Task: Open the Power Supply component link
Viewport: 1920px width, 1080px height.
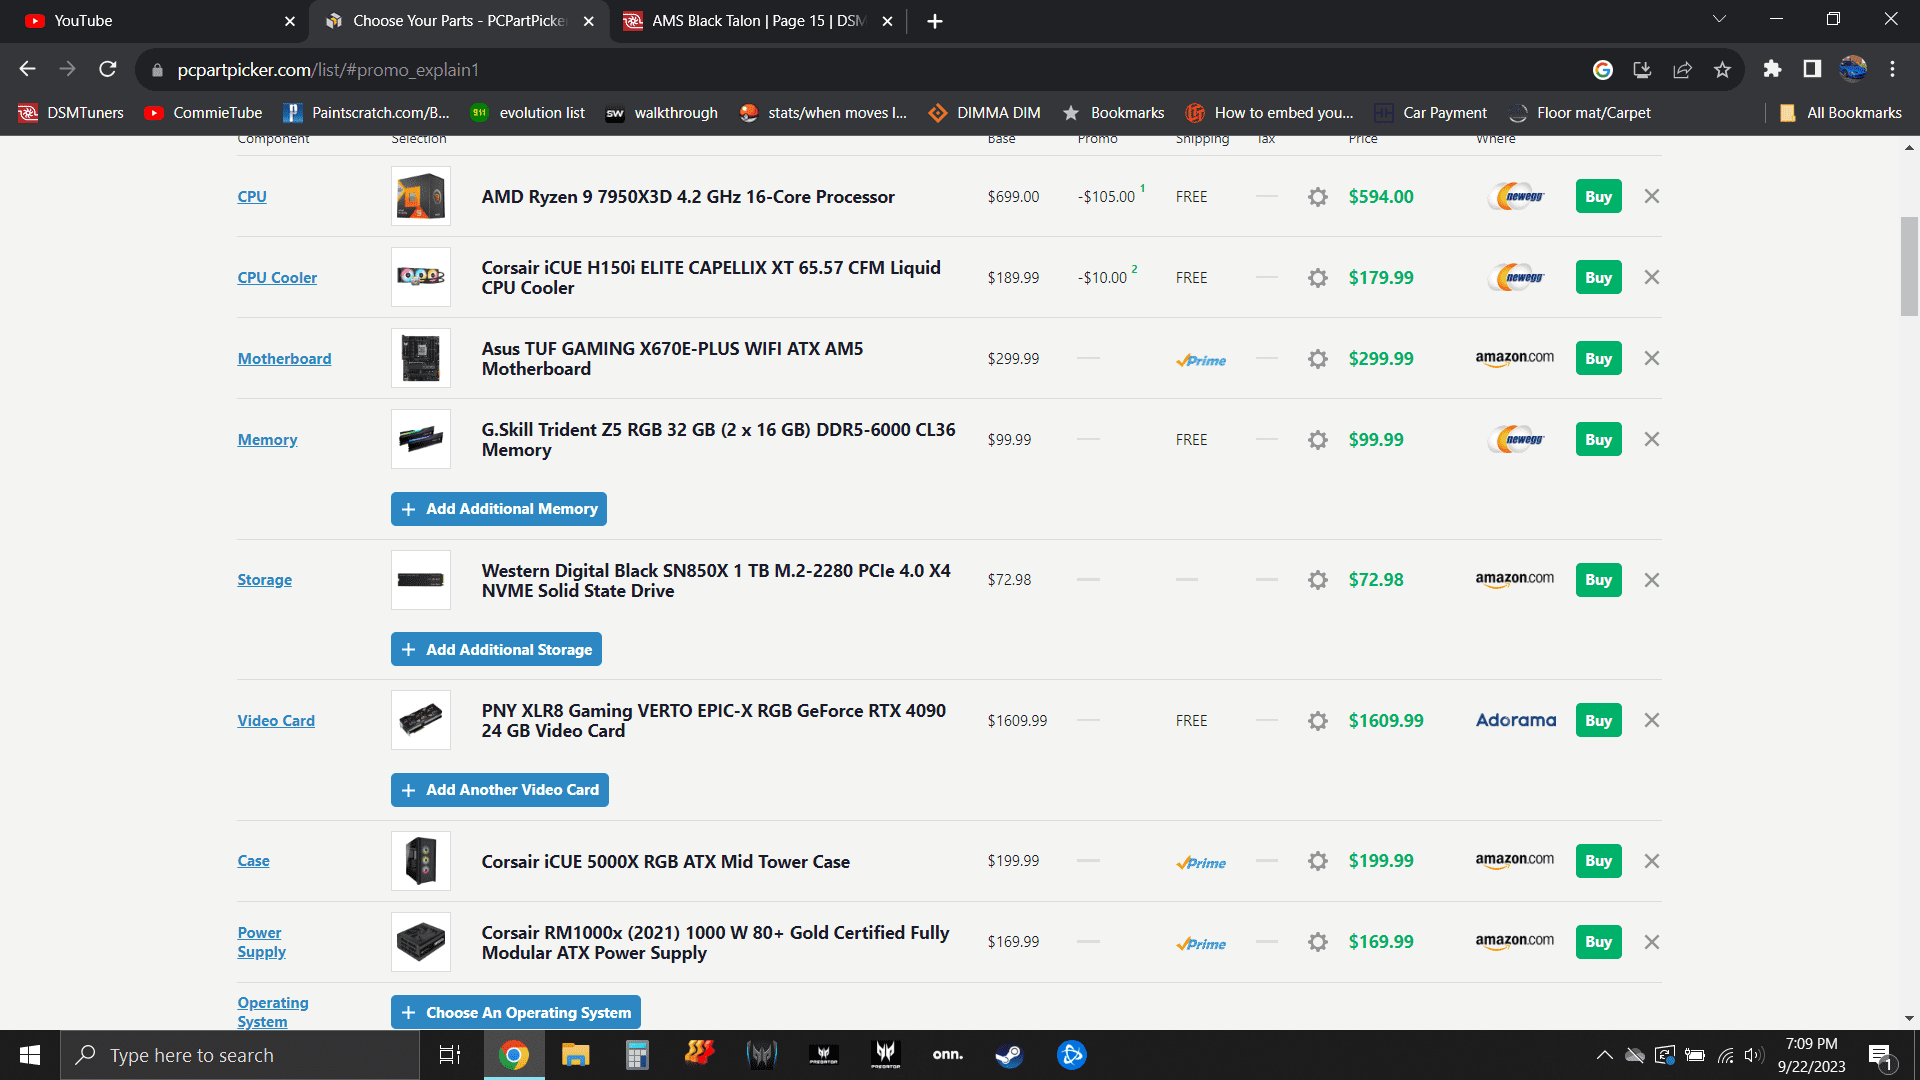Action: pyautogui.click(x=261, y=942)
